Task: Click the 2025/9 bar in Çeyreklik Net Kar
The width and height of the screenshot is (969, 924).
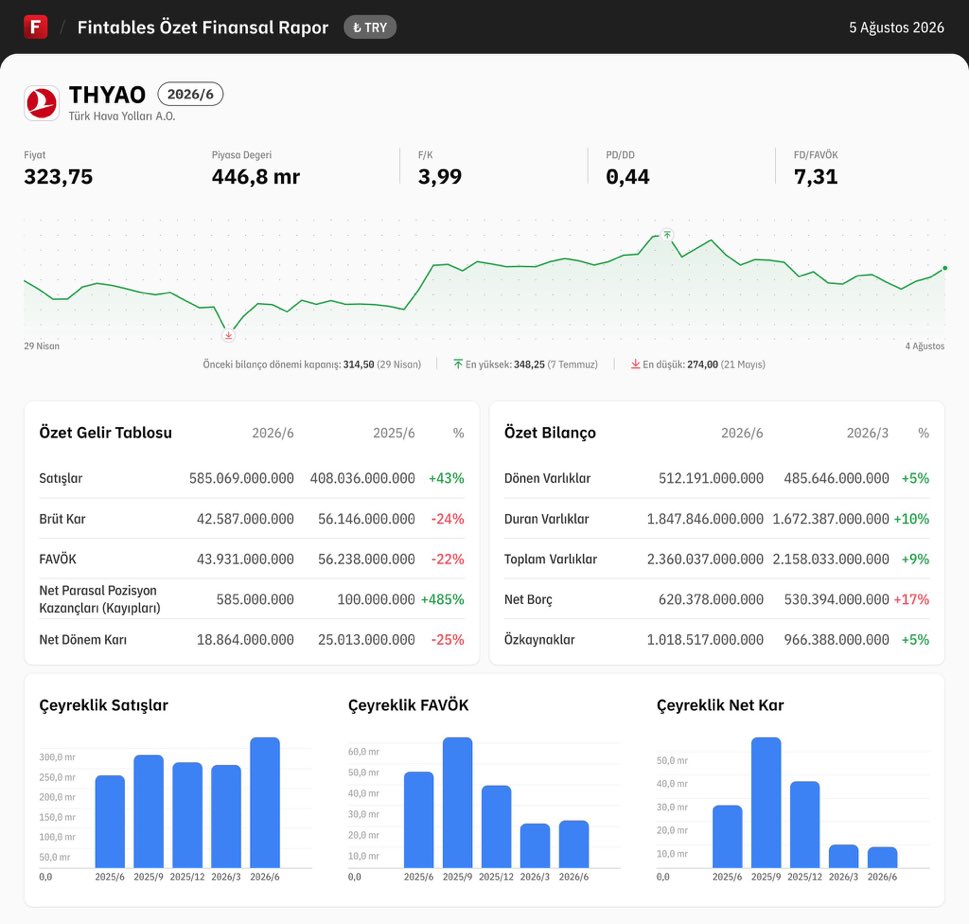Action: click(x=766, y=802)
